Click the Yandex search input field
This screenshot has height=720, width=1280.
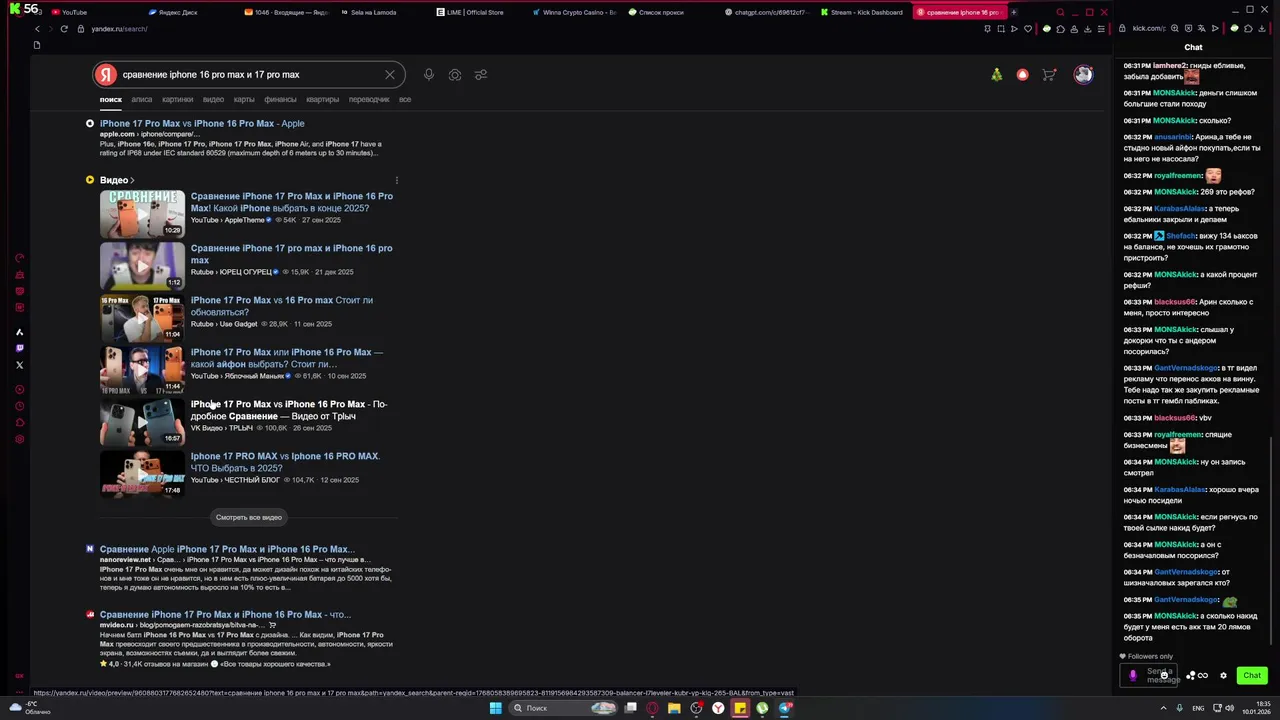[x=250, y=75]
